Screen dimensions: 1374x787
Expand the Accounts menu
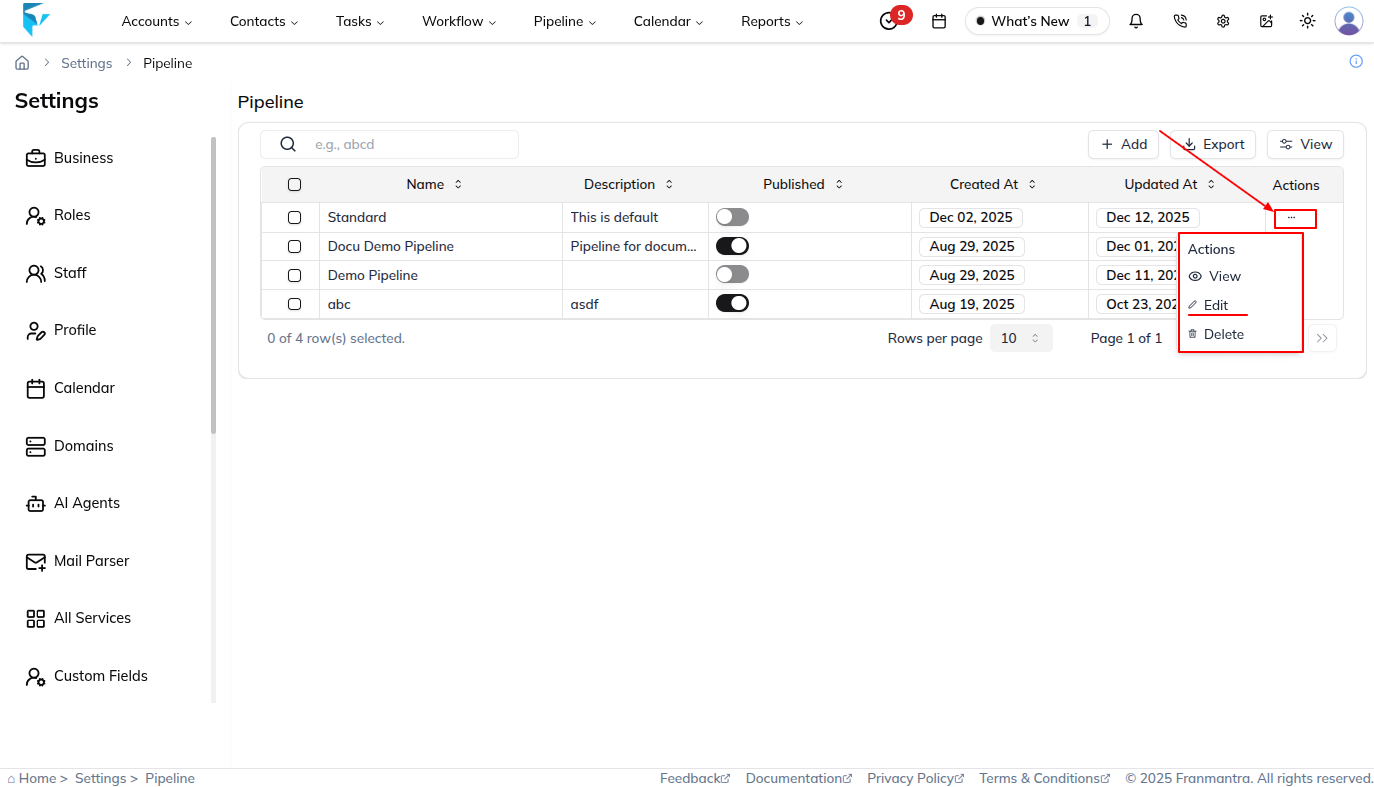[157, 21]
